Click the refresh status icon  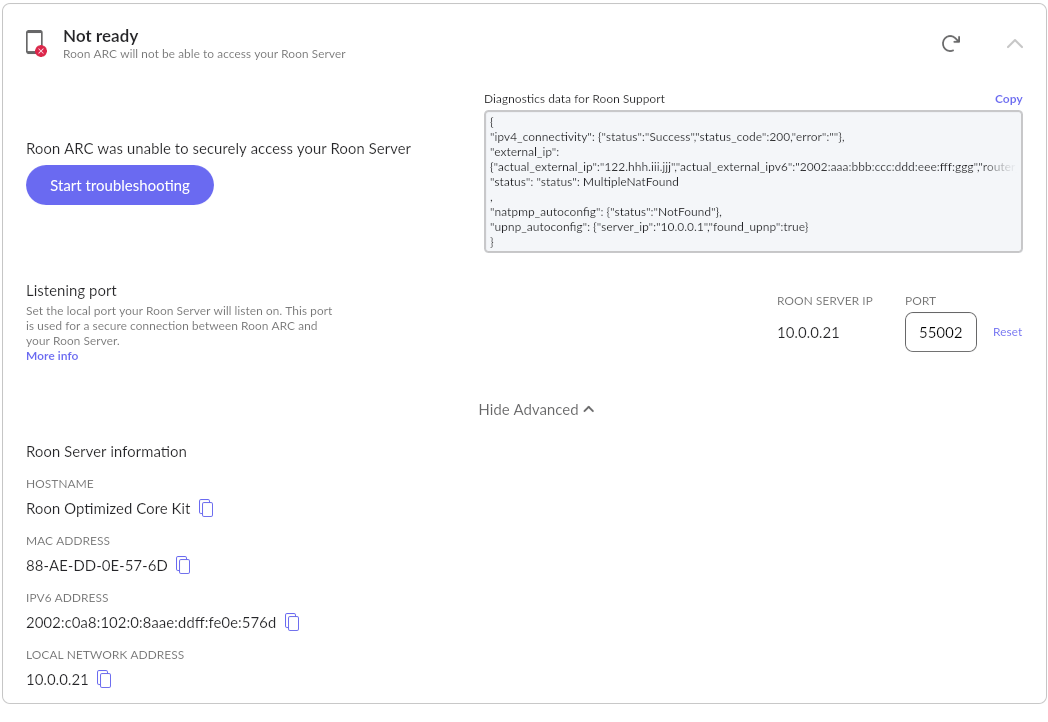coord(950,43)
